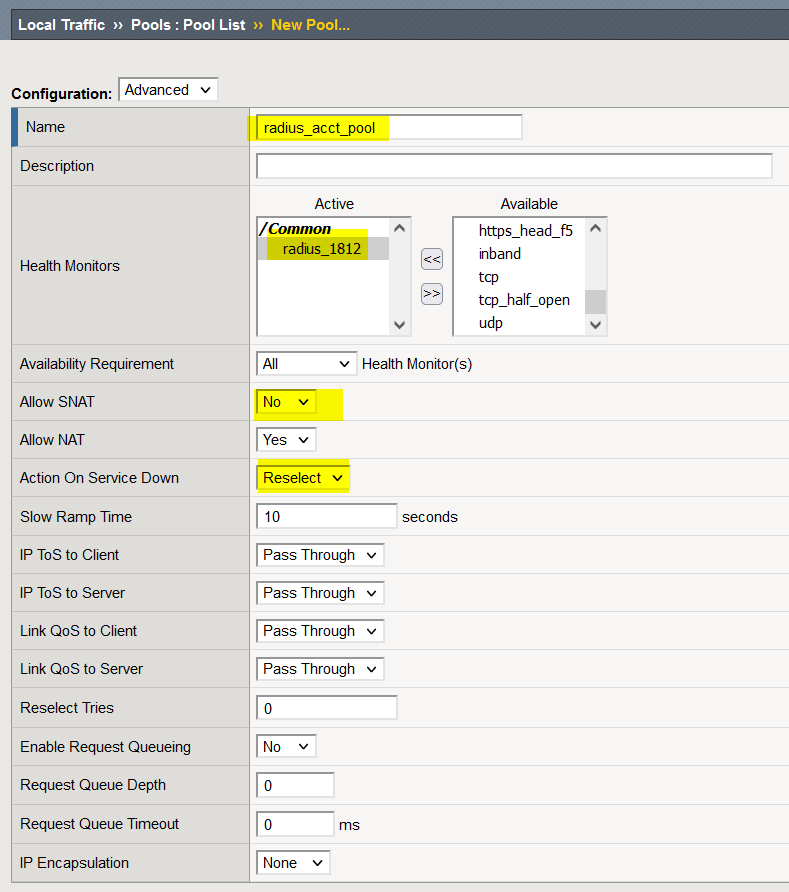Viewport: 789px width, 892px height.
Task: Open Allow SNAT dropdown
Action: click(286, 402)
